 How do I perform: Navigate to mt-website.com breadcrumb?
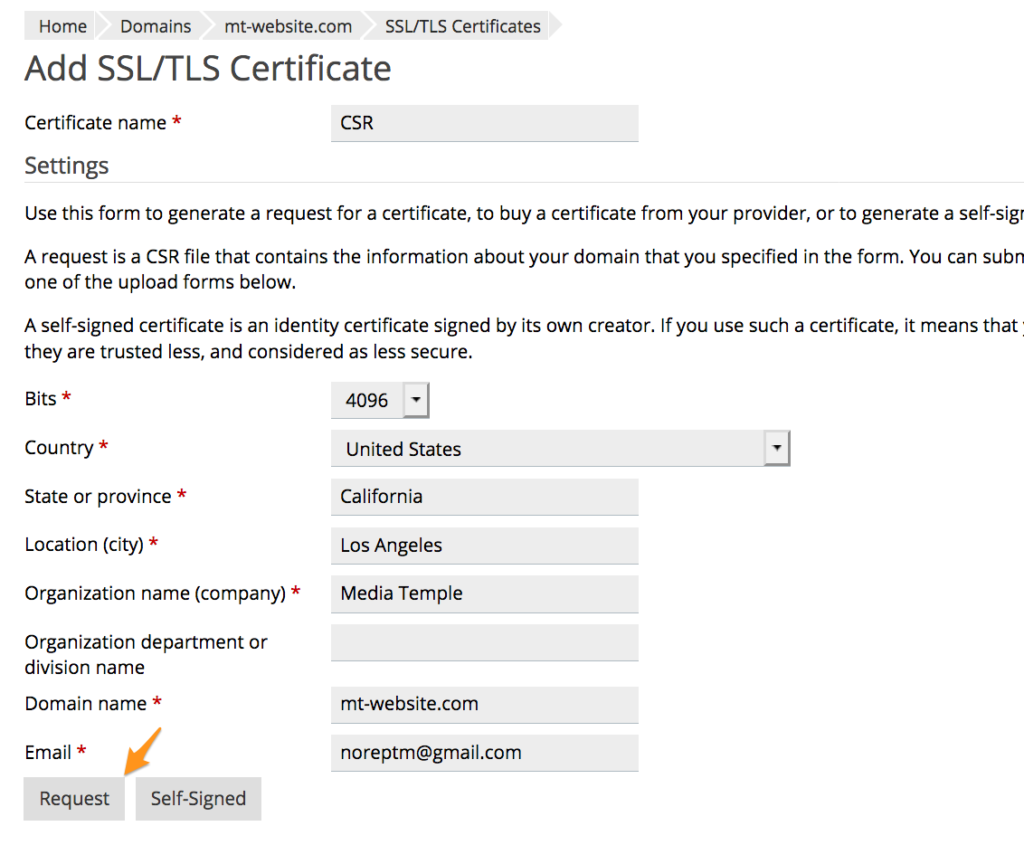[288, 26]
